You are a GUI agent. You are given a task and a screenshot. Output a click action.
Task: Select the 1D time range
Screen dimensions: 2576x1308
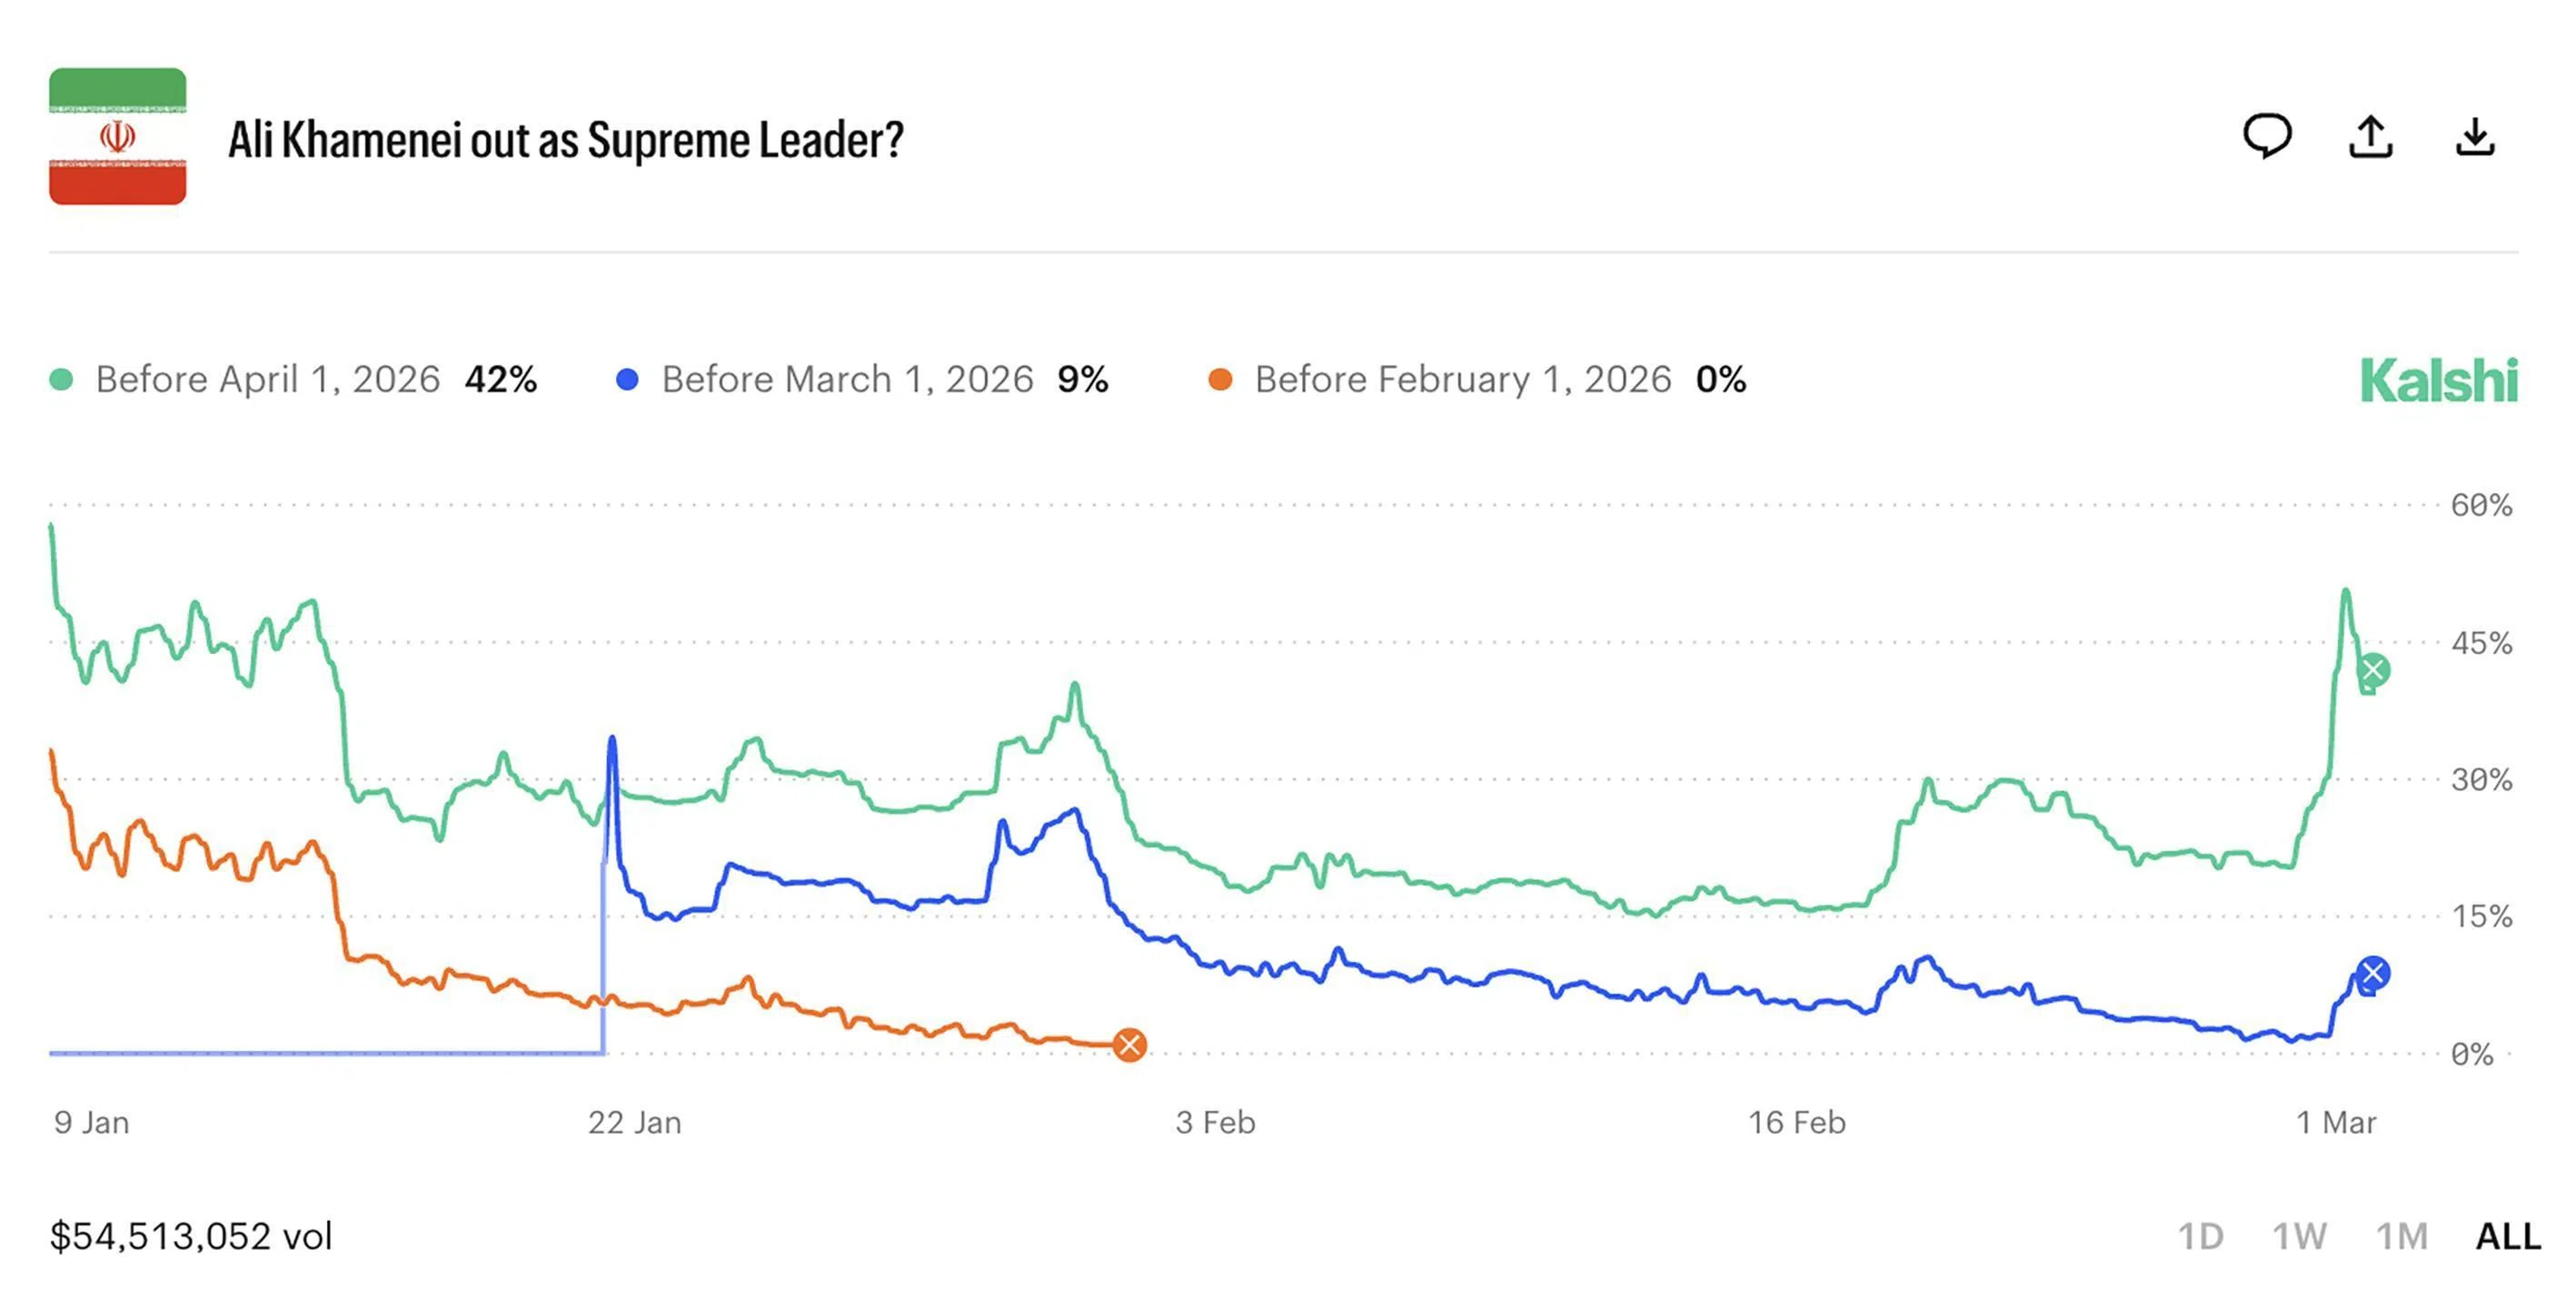[2200, 1237]
